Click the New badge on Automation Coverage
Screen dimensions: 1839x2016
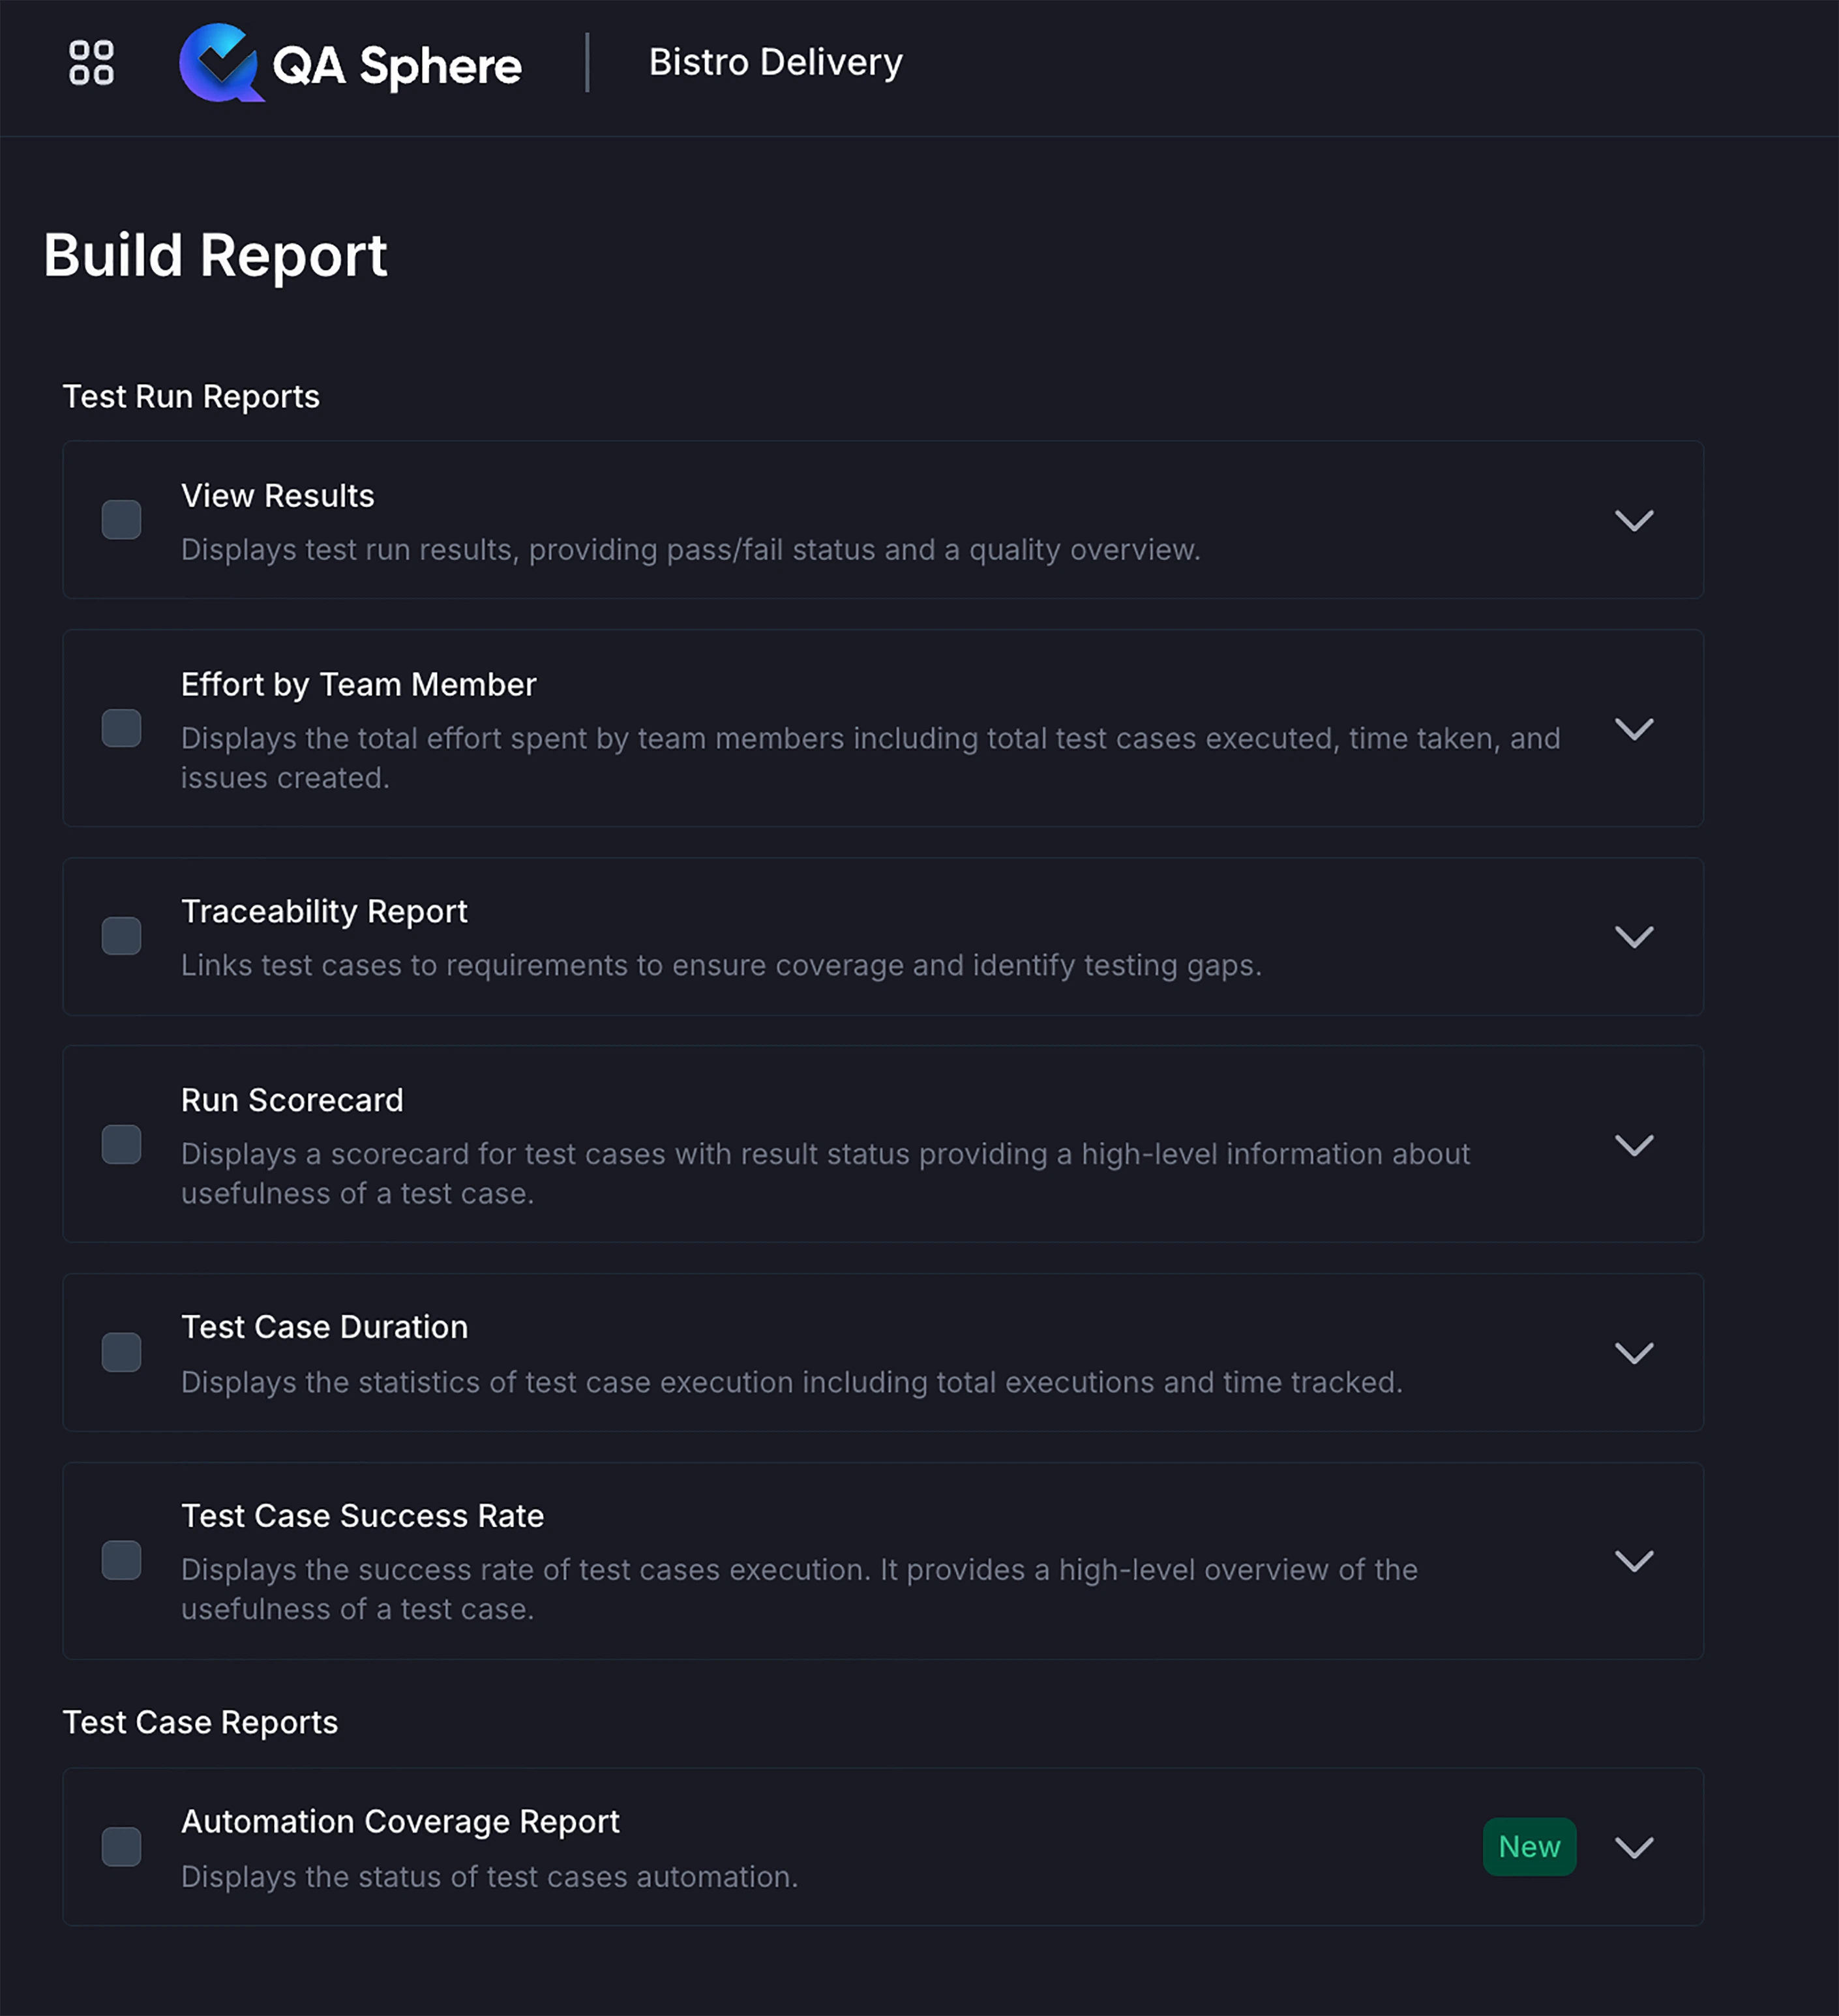point(1530,1847)
